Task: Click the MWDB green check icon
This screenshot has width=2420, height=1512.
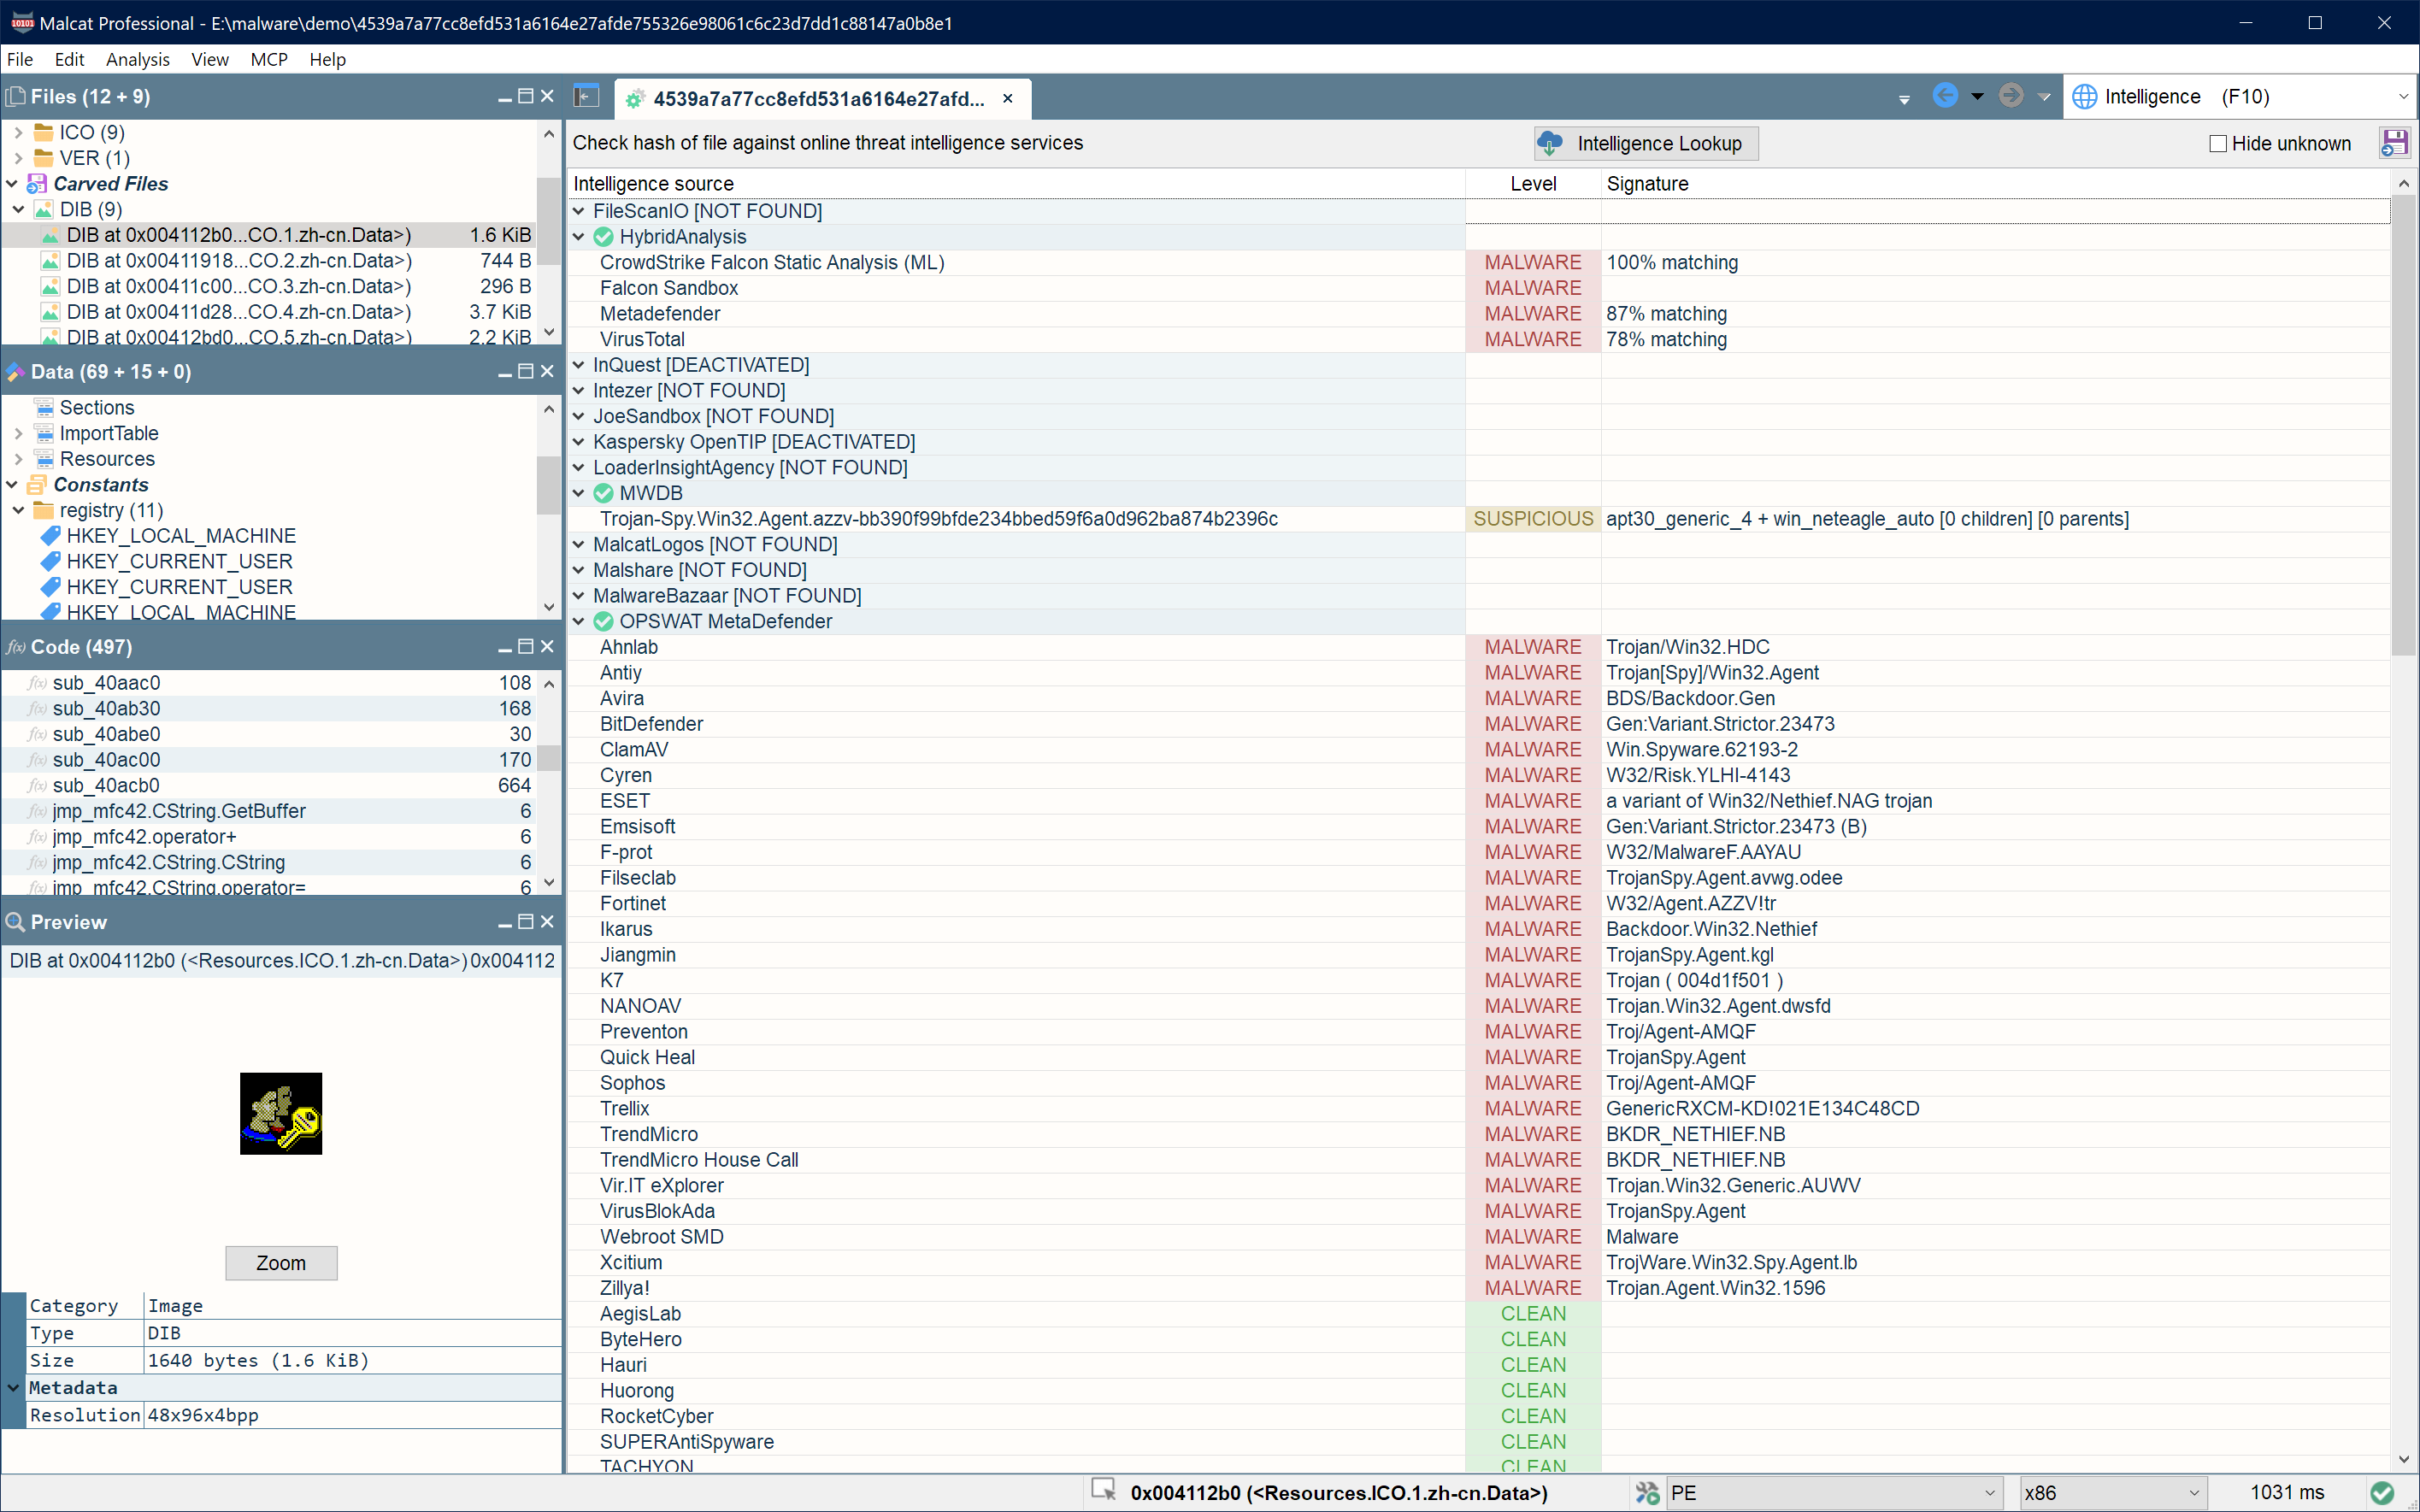Action: point(603,493)
